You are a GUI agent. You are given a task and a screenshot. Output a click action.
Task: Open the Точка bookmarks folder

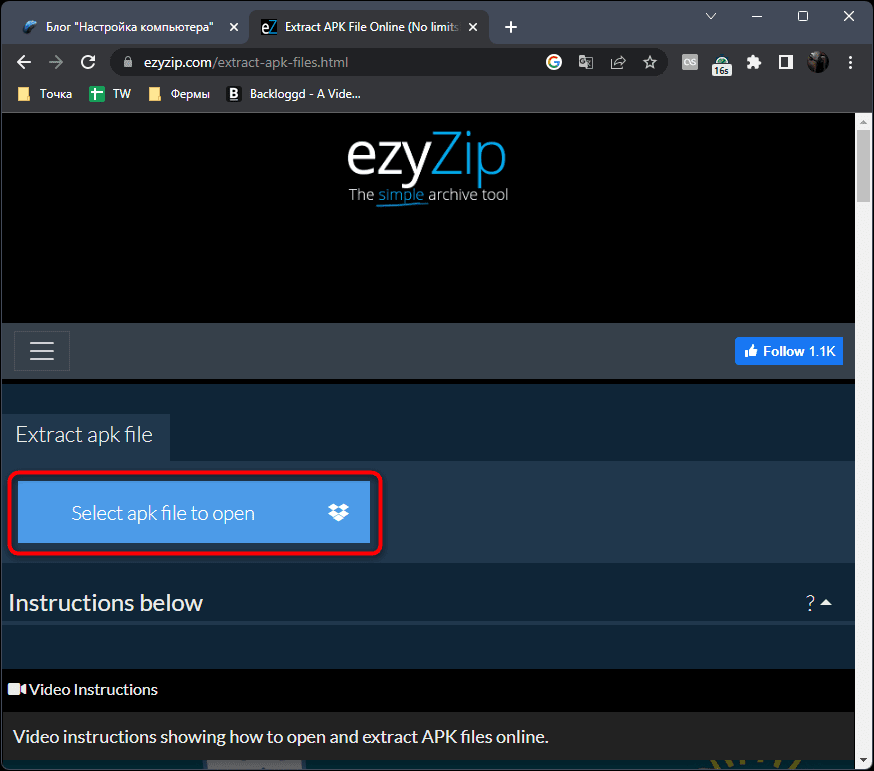coord(45,94)
